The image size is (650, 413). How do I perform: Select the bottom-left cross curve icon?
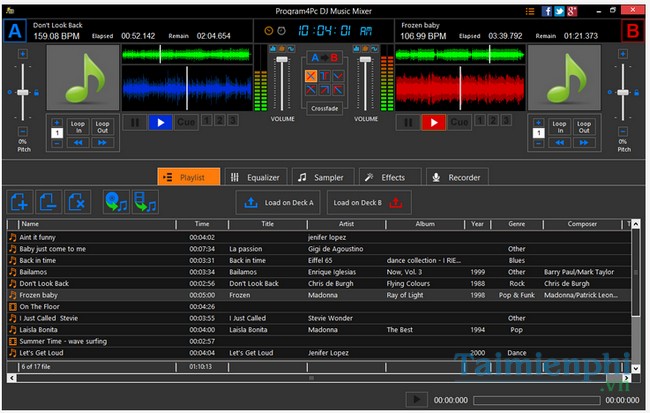(310, 90)
